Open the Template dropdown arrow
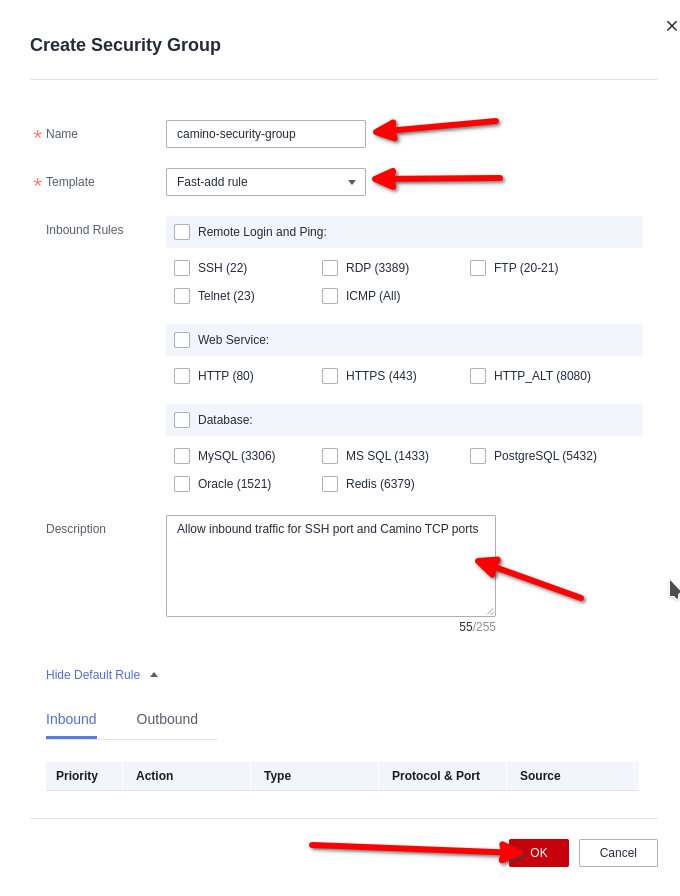Viewport: 680px width, 896px height. tap(352, 182)
